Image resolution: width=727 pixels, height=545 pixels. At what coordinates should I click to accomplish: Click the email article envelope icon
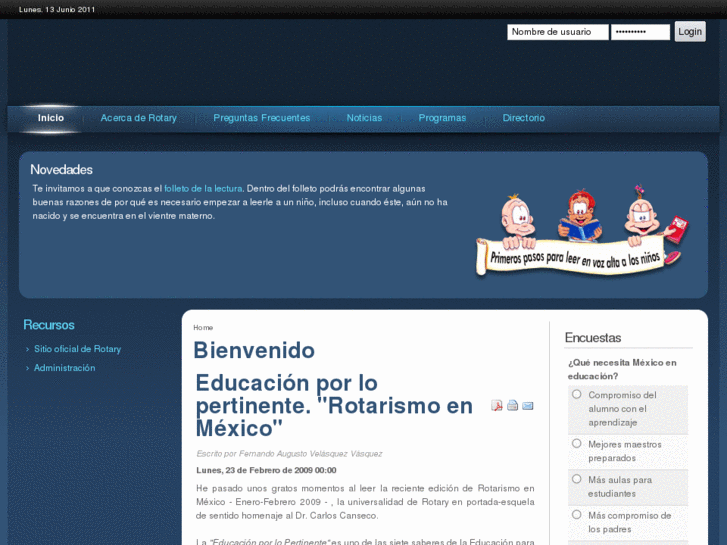click(528, 406)
